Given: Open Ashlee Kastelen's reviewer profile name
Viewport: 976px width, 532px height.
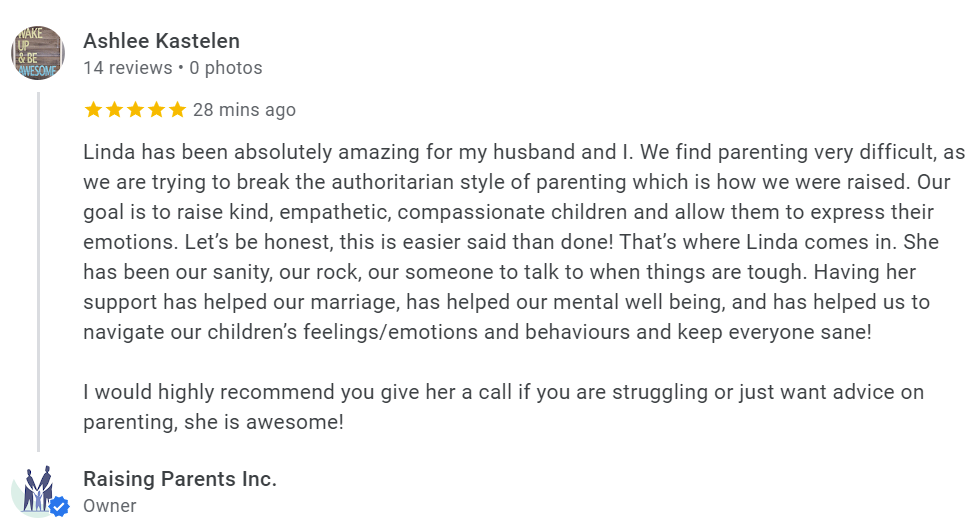Looking at the screenshot, I should coord(161,41).
